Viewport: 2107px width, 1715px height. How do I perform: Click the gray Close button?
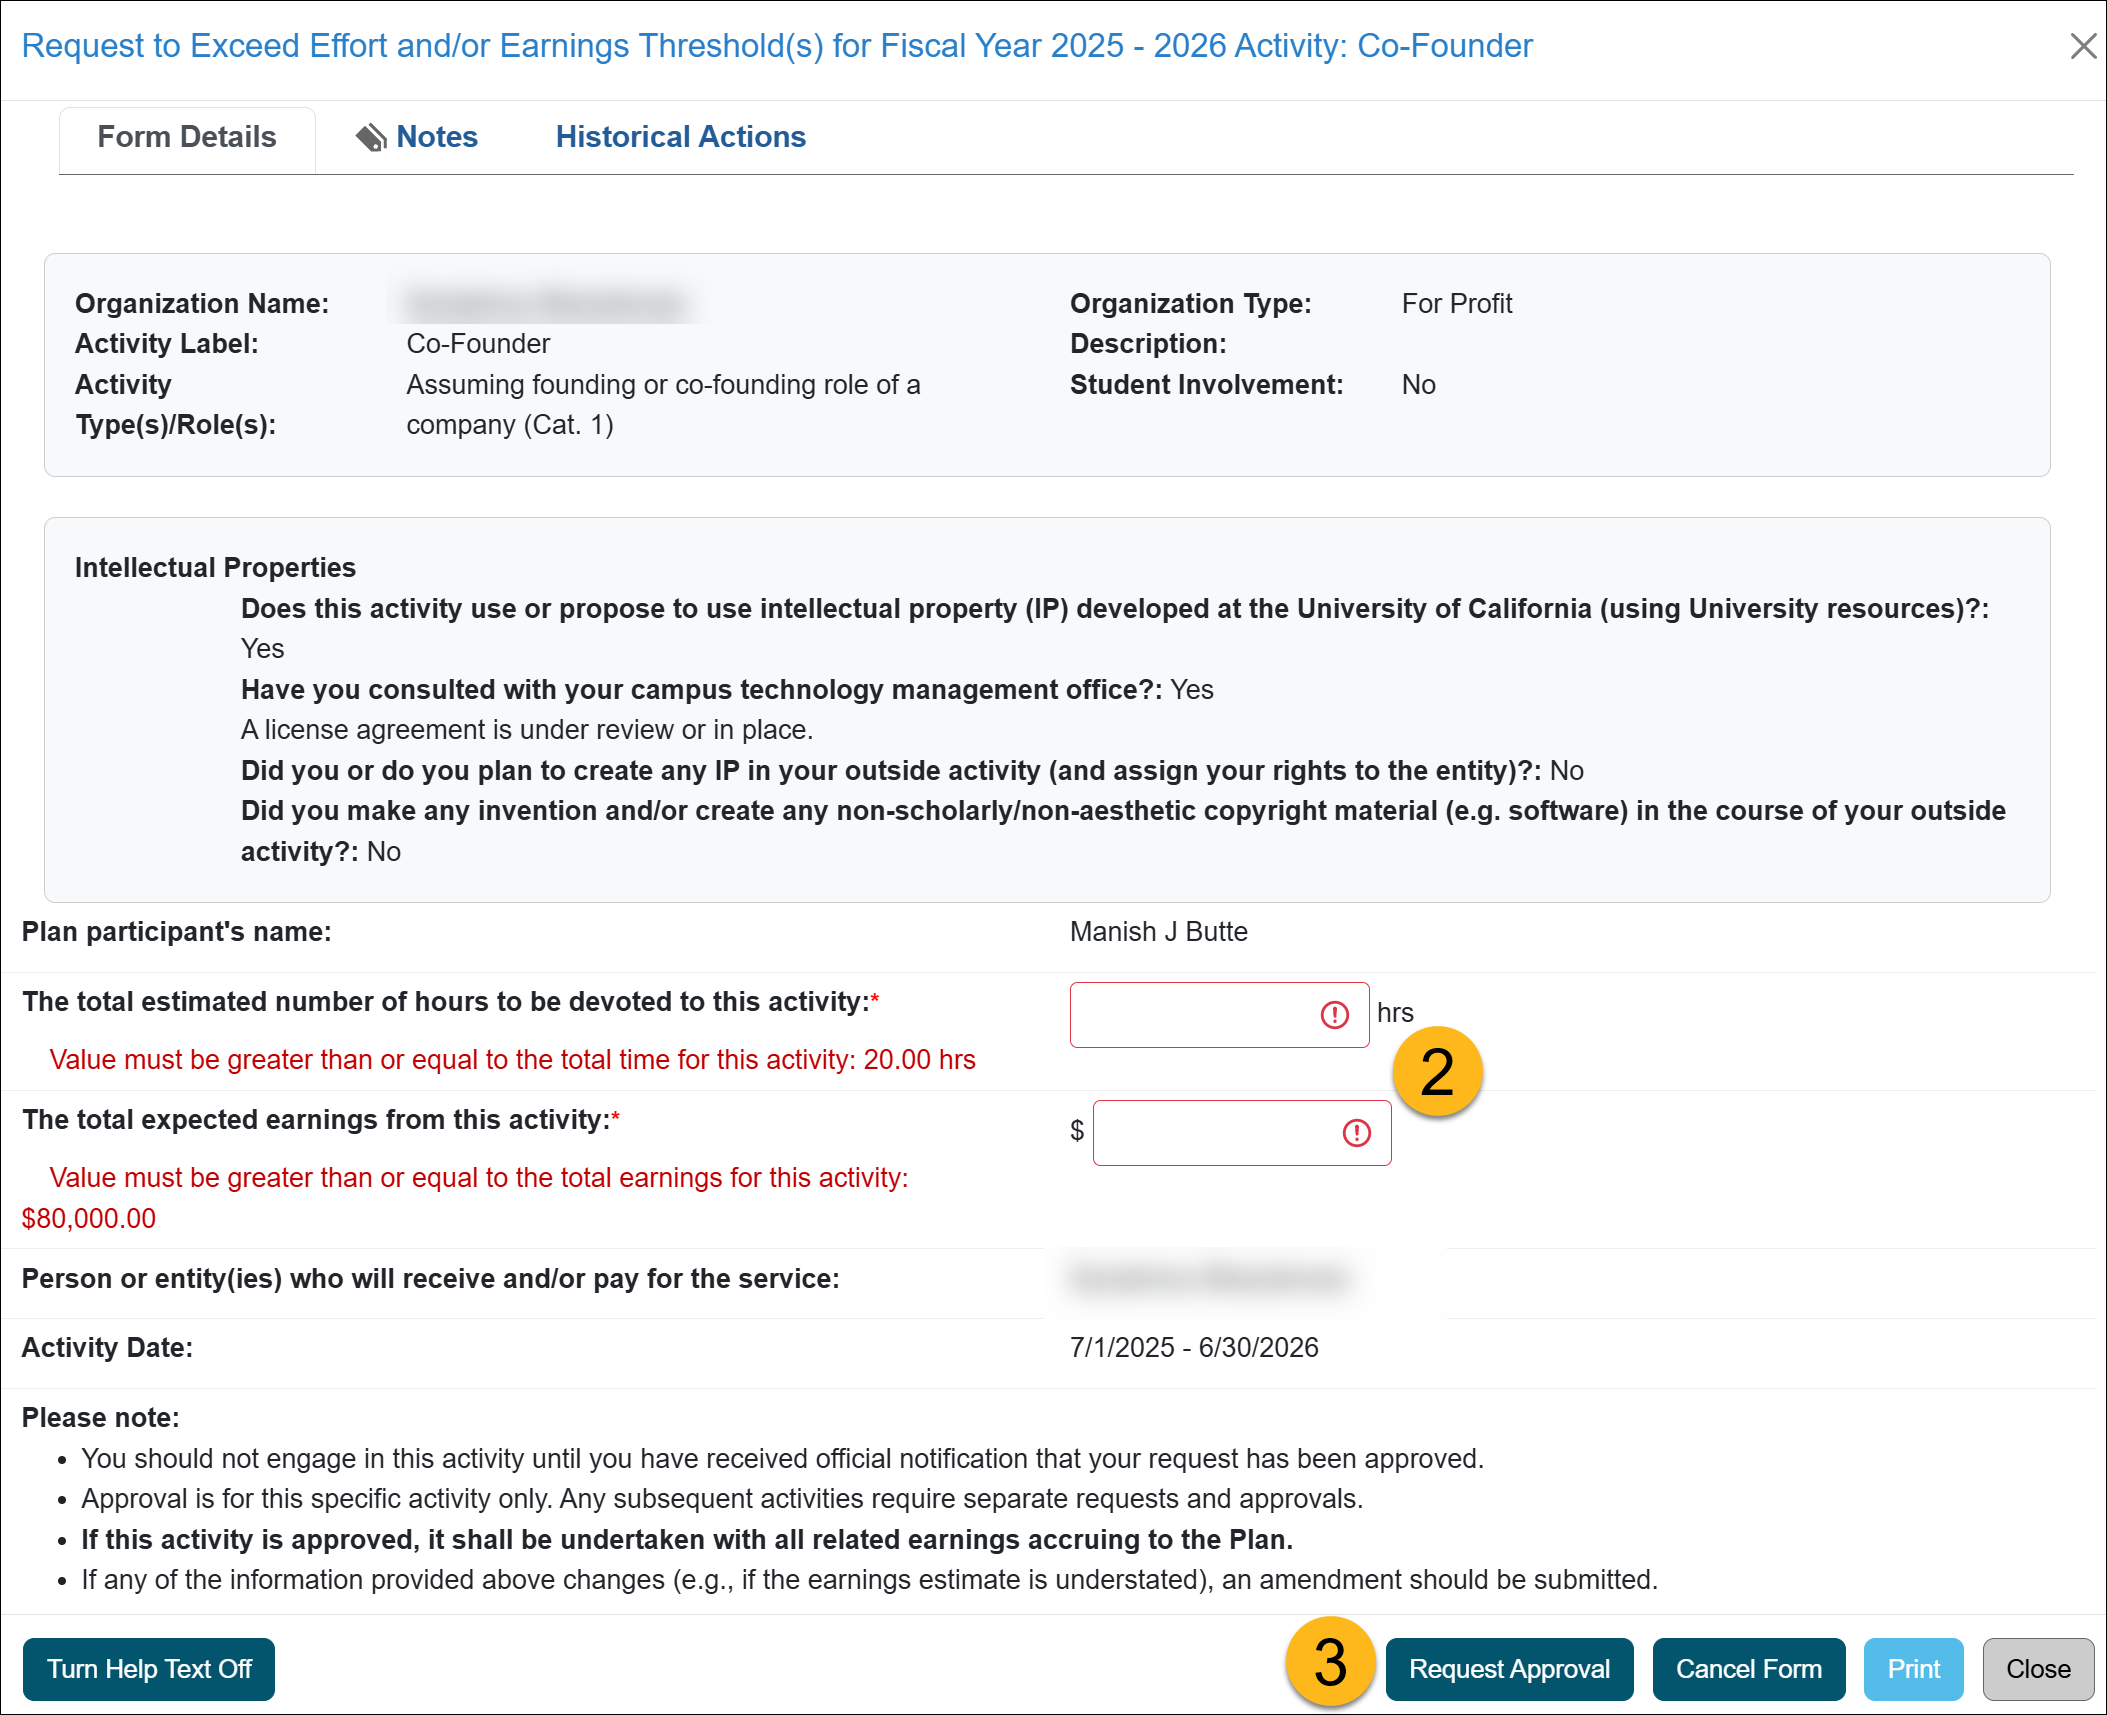click(2037, 1669)
